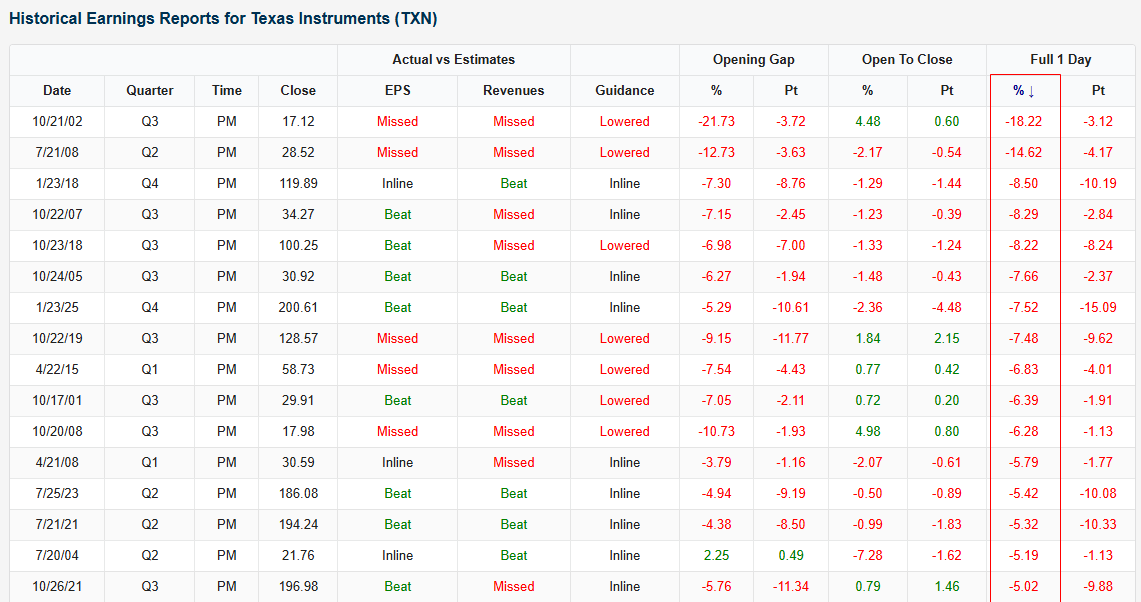Select the 10/22/19 date cell

(57, 338)
